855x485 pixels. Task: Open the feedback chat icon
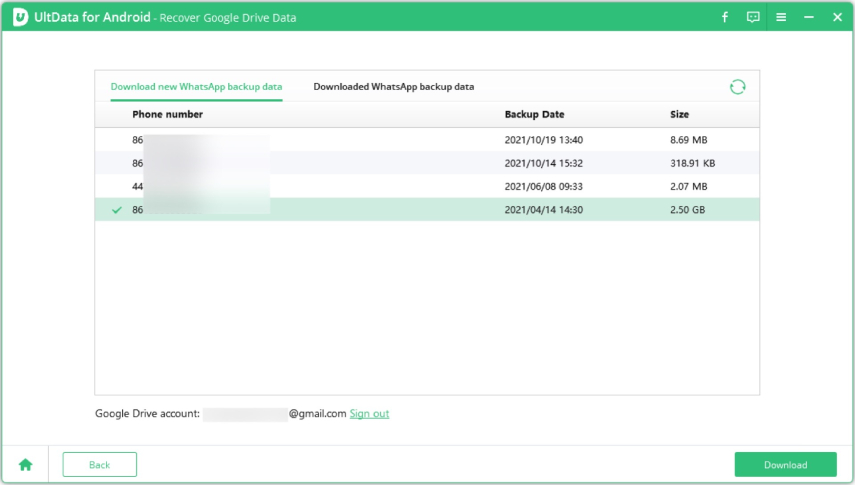point(753,18)
